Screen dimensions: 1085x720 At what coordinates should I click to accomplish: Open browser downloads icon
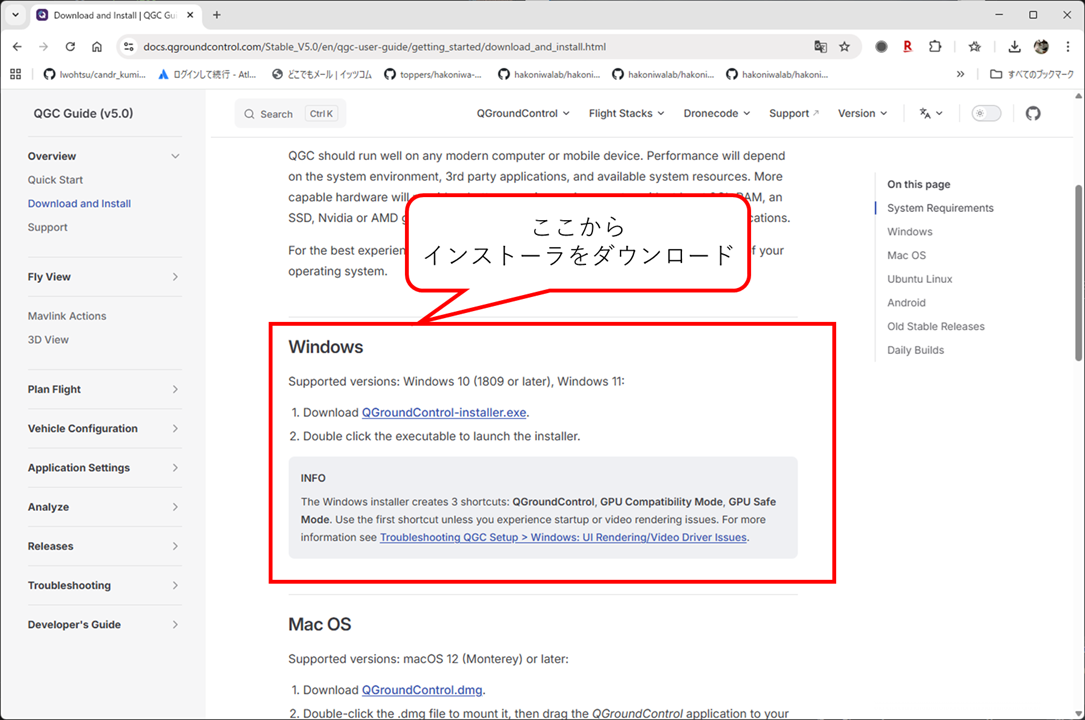(x=1014, y=46)
